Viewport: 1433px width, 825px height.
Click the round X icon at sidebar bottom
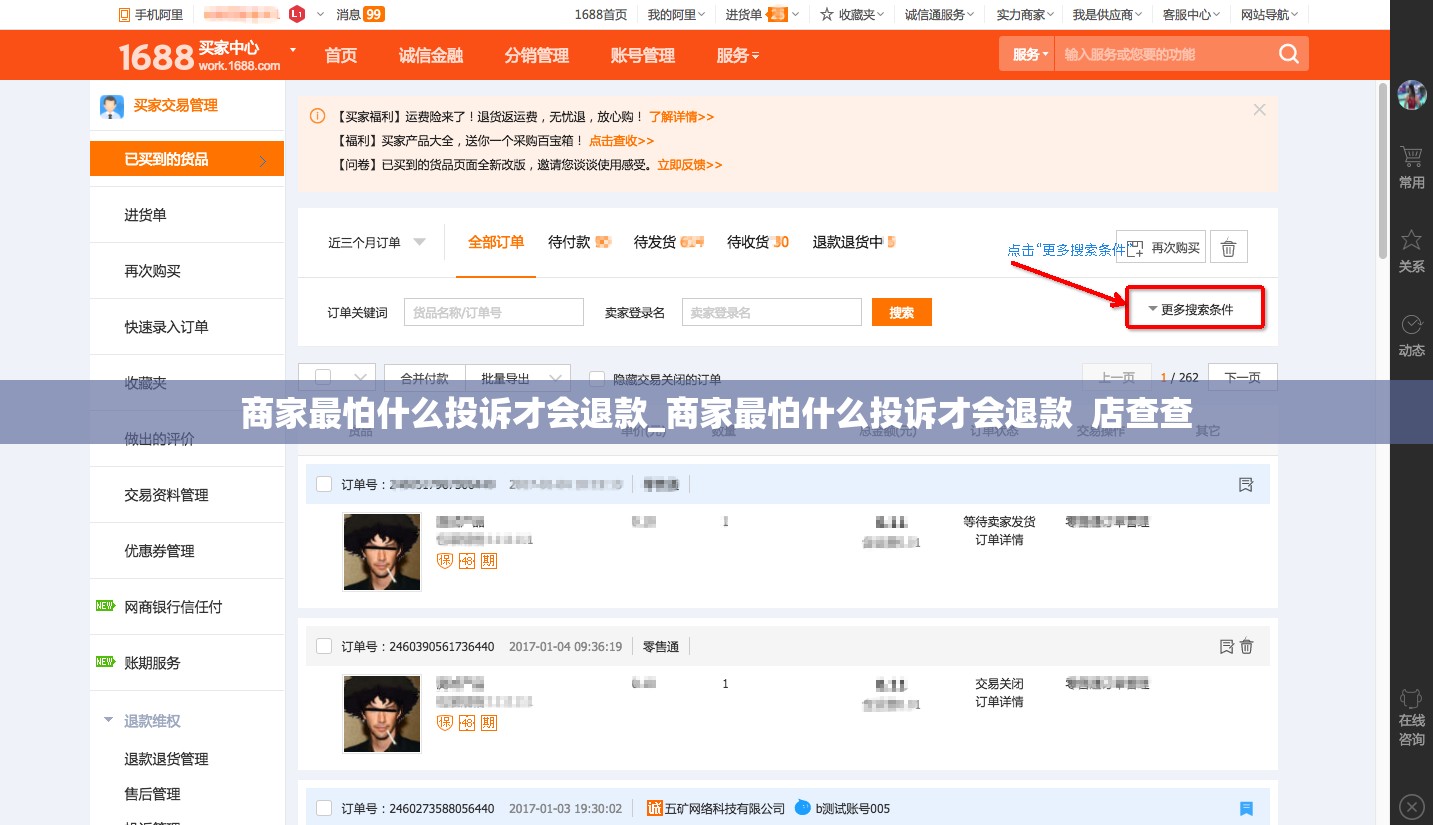tap(1411, 805)
